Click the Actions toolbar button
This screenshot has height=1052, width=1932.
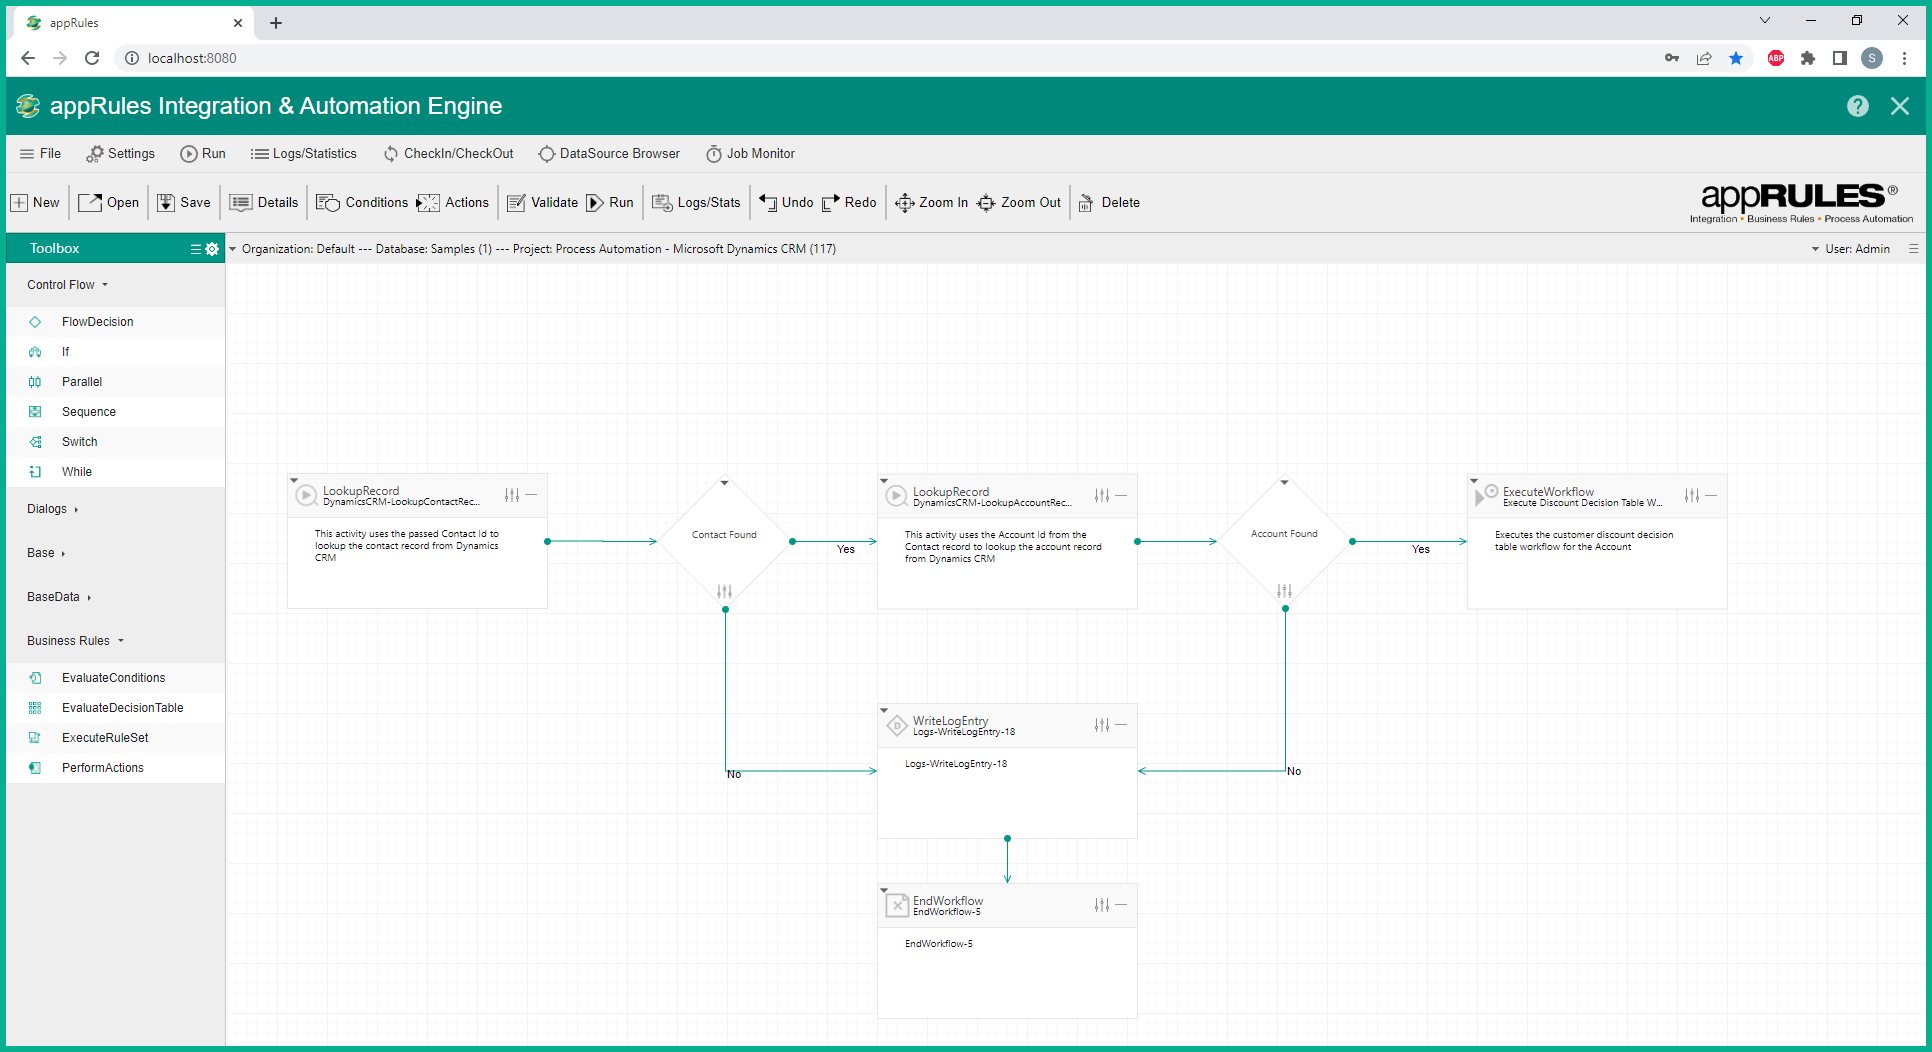click(x=453, y=202)
